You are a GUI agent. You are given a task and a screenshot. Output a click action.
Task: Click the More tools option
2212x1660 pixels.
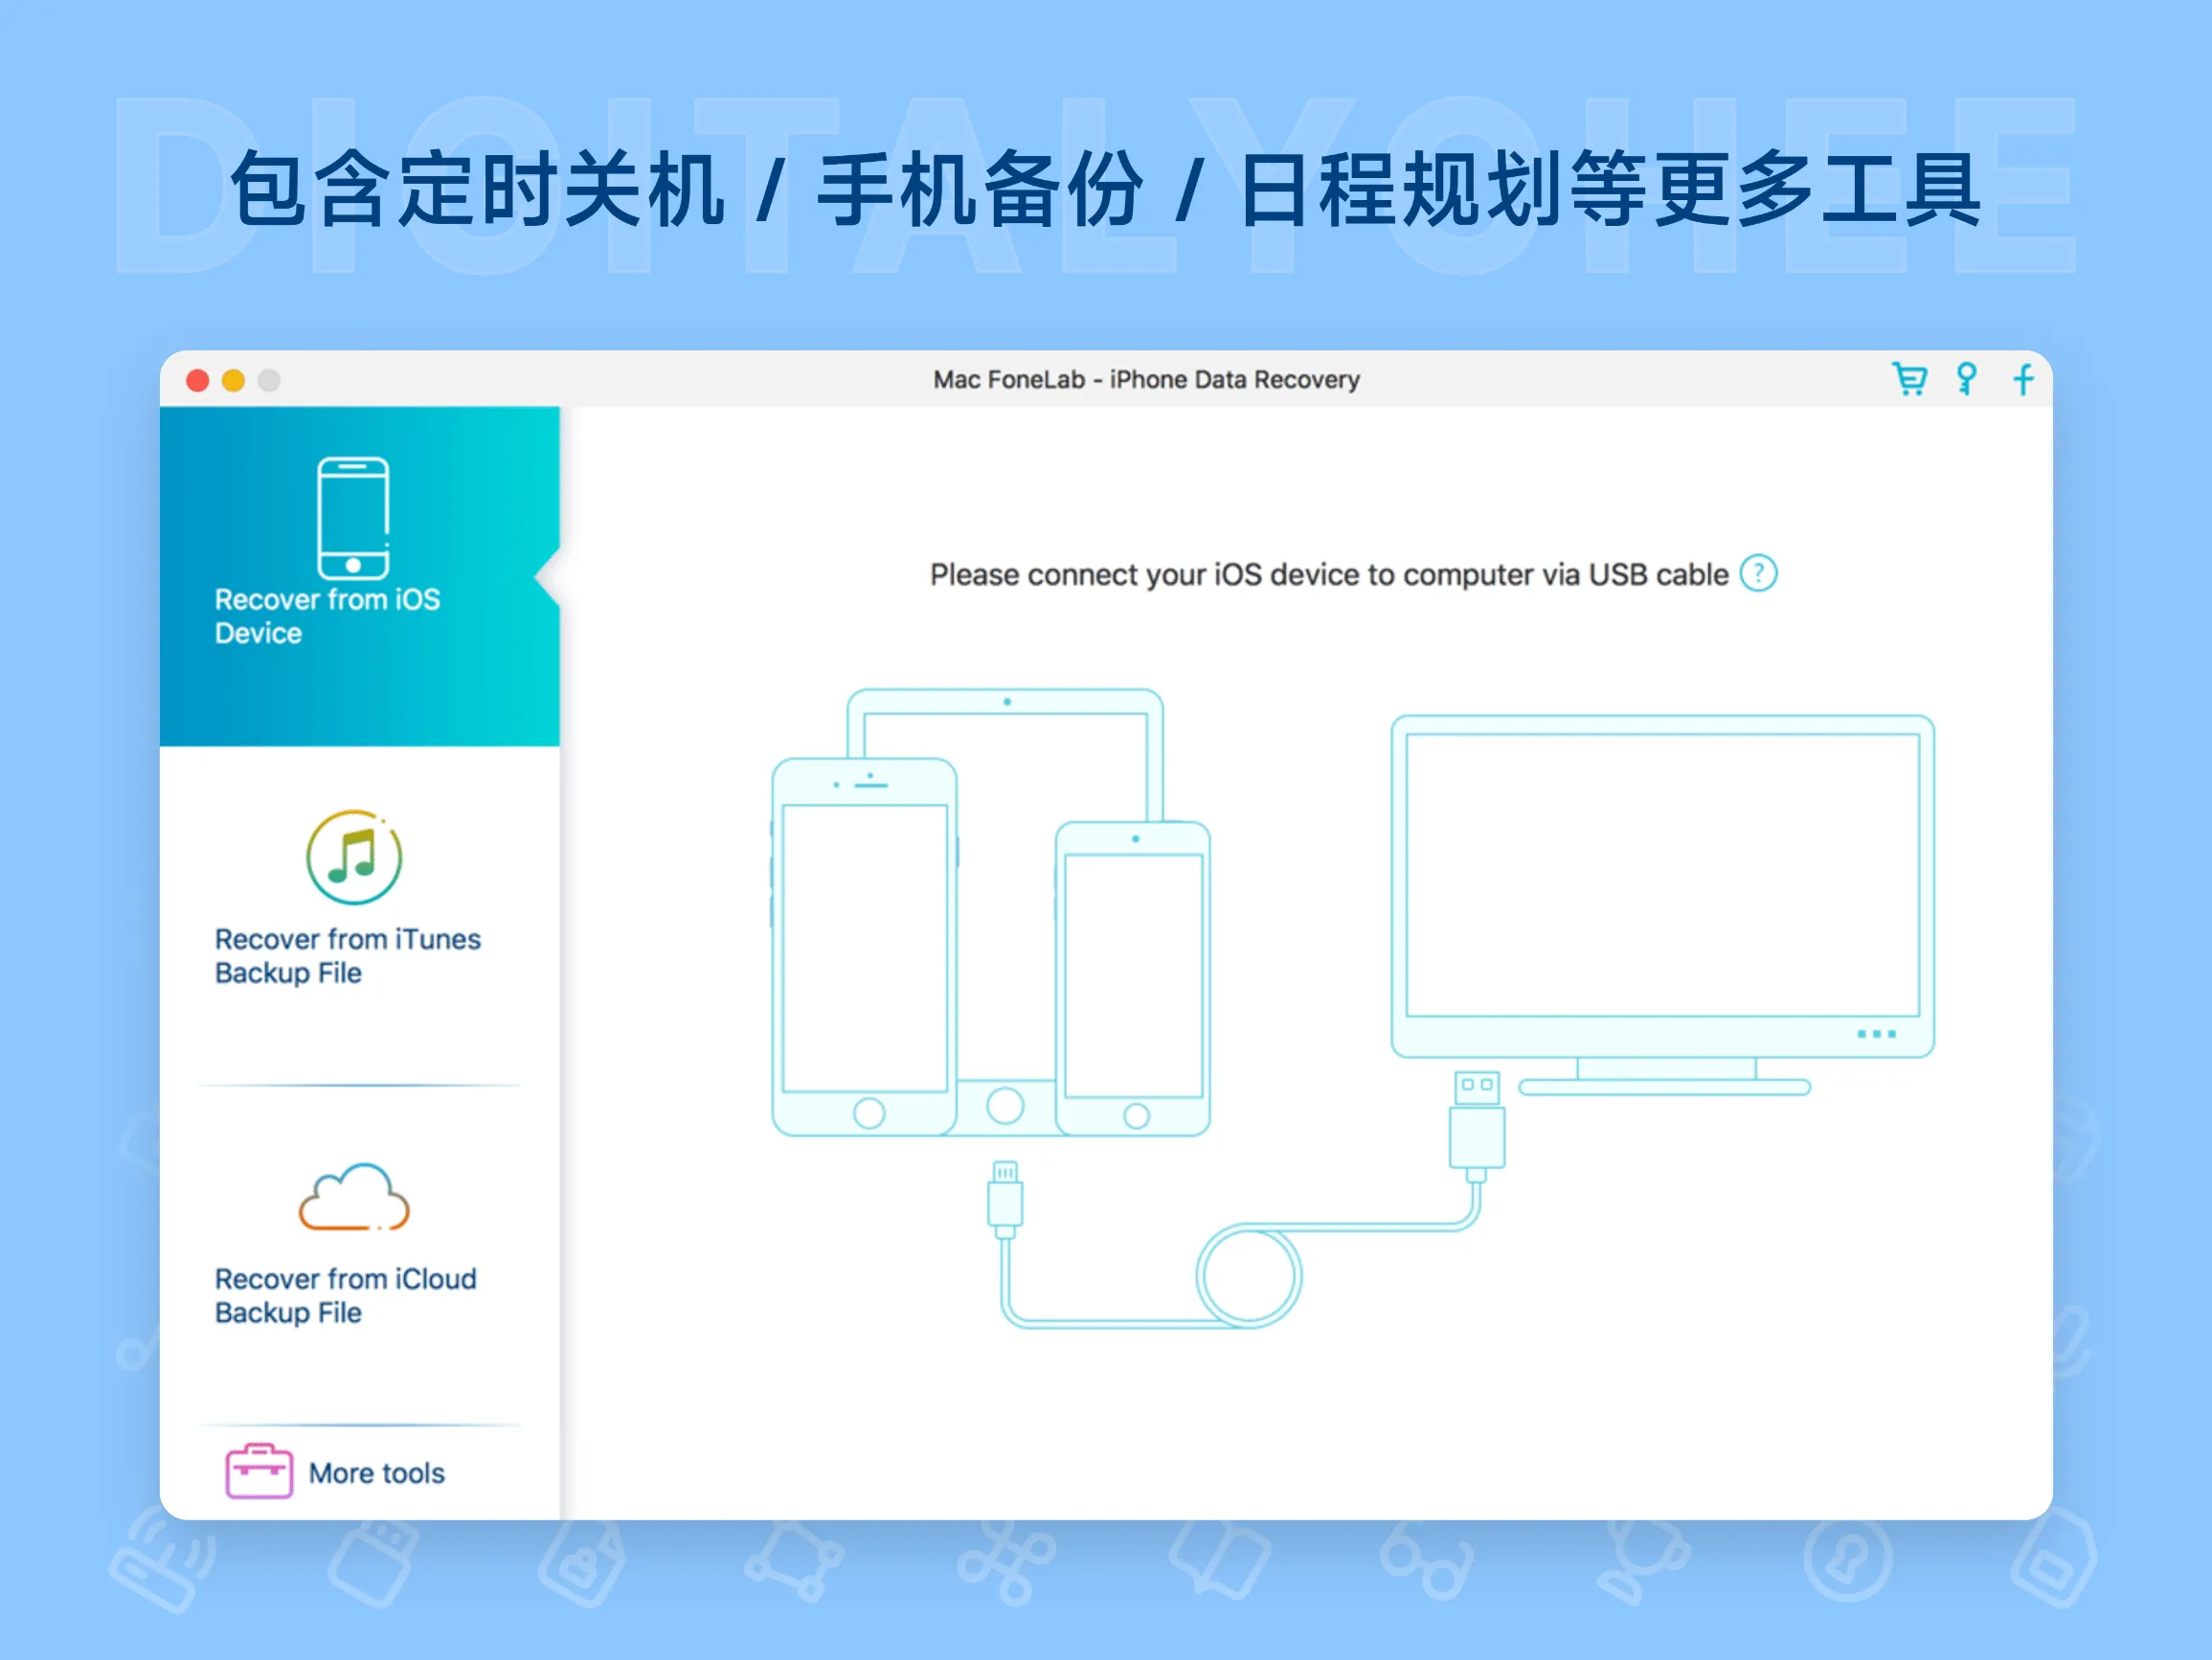click(x=375, y=1473)
